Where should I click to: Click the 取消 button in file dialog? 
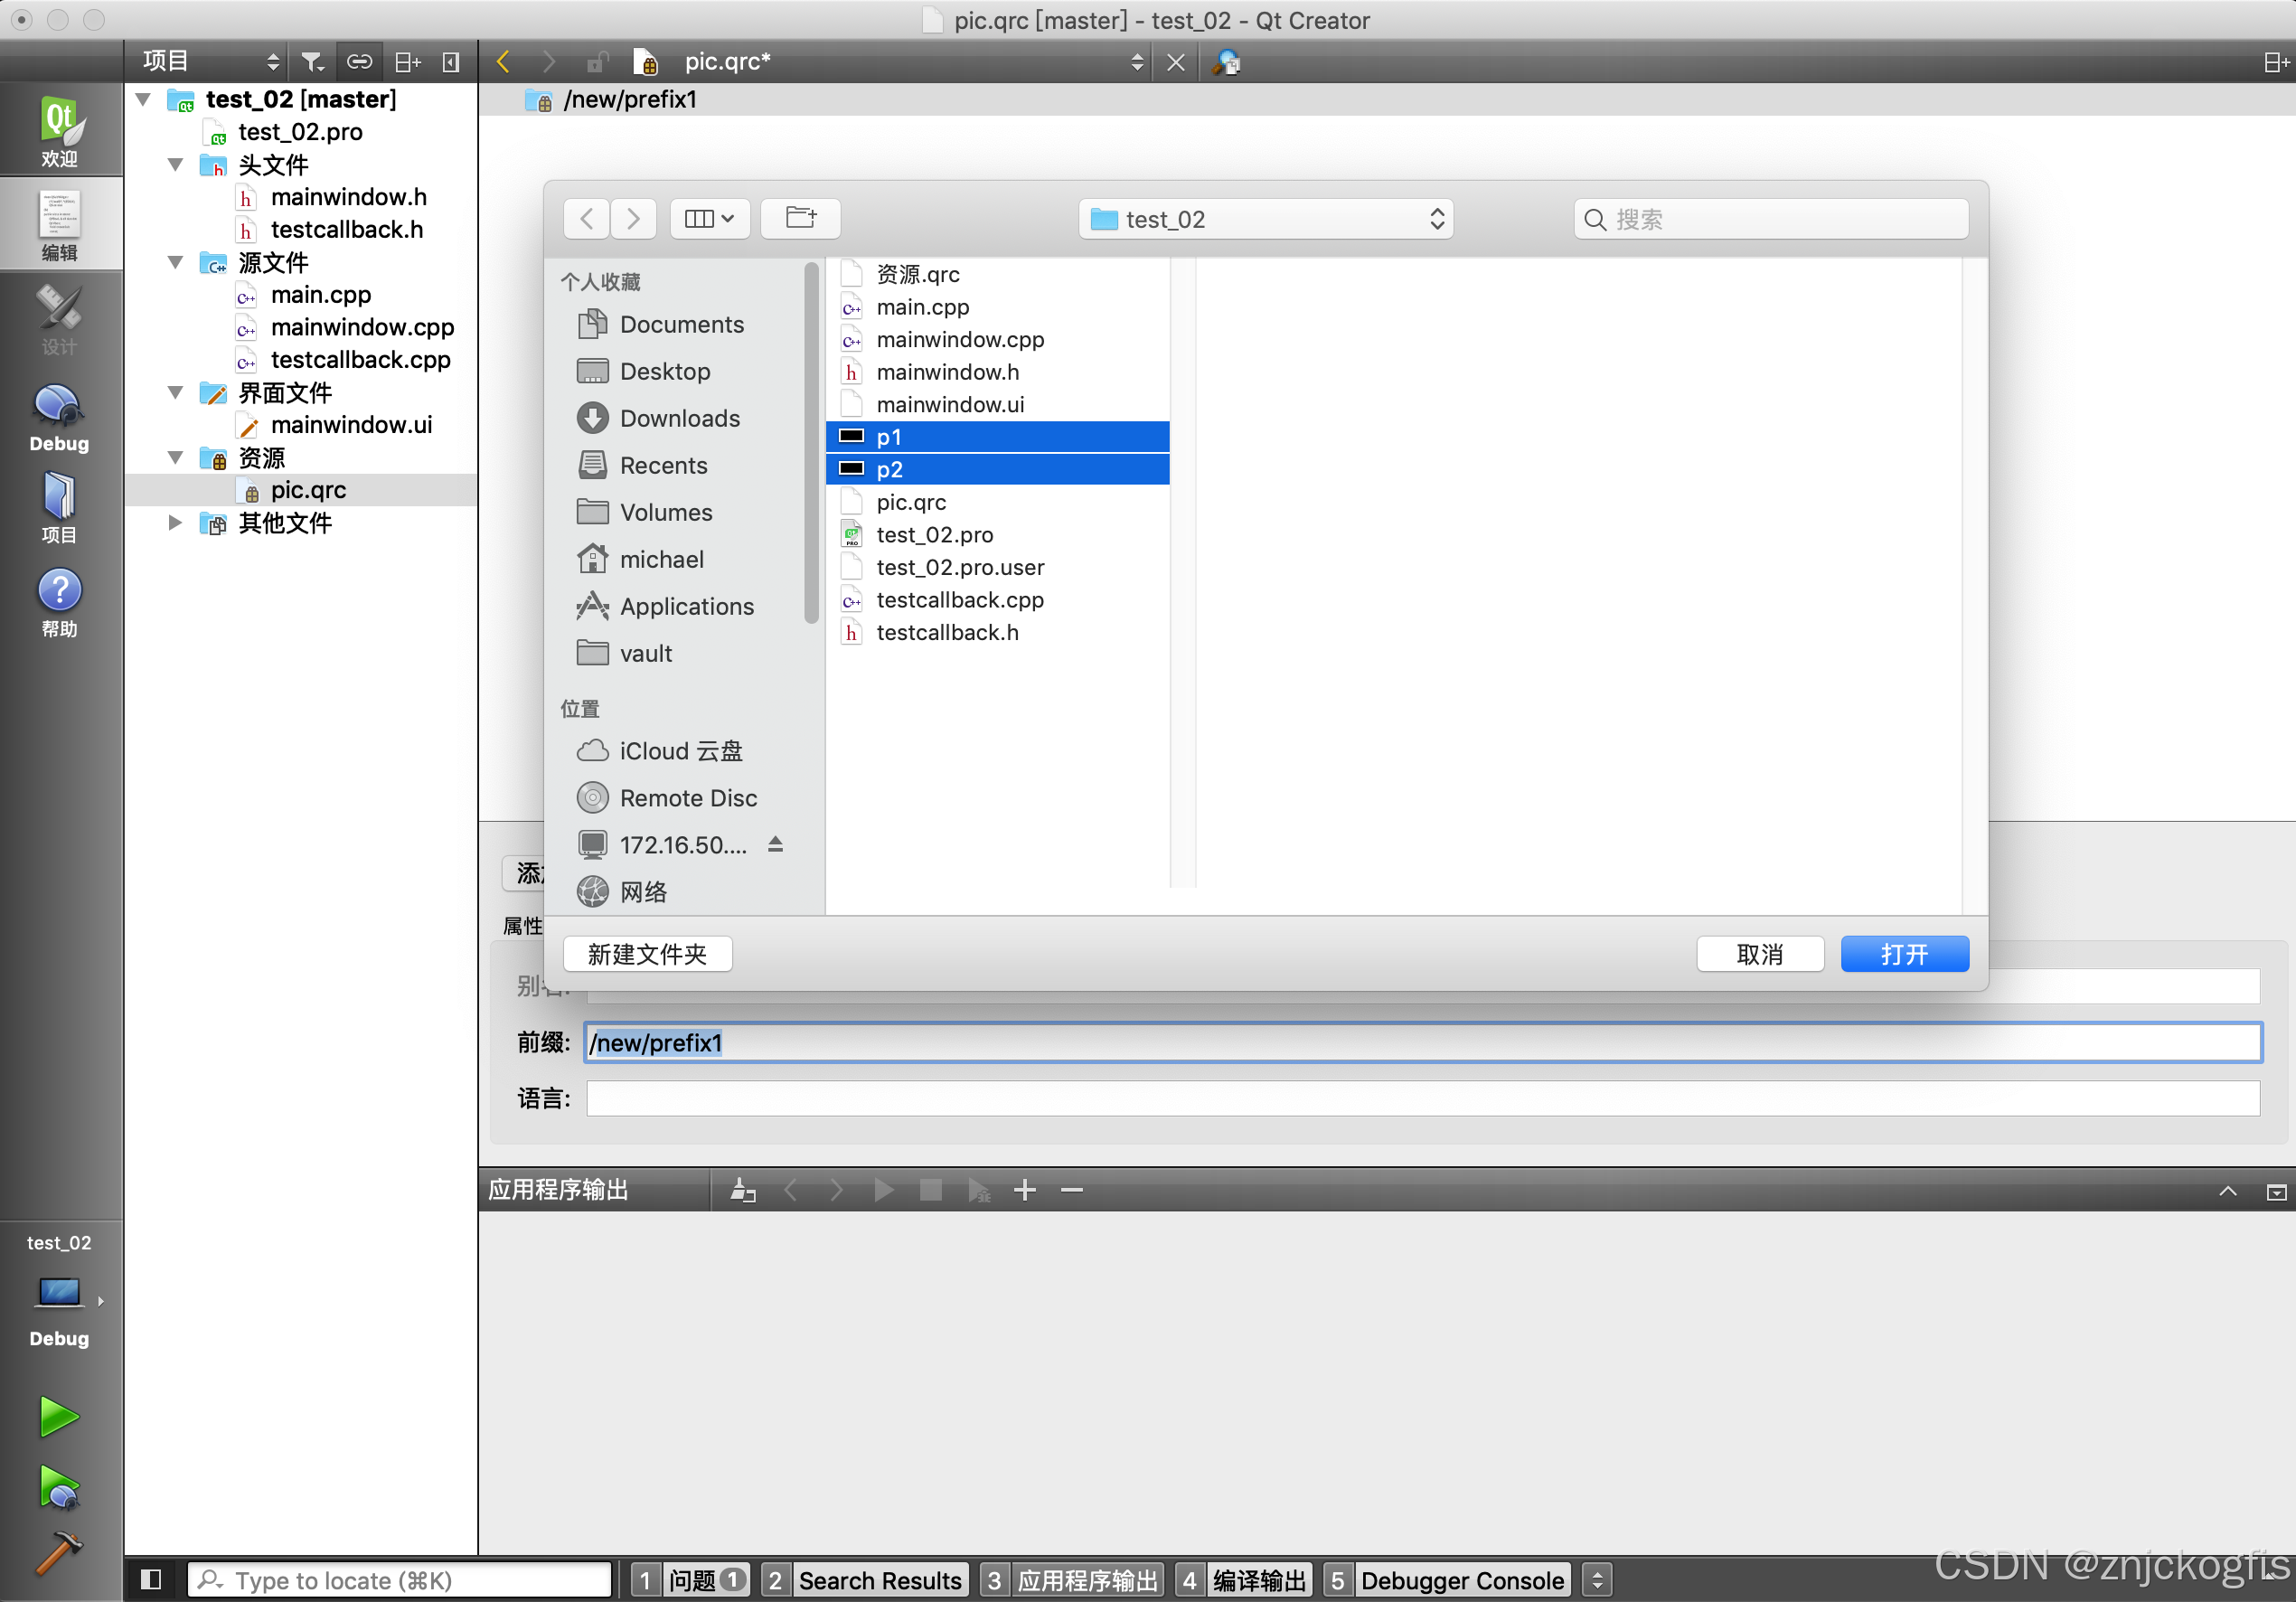tap(1759, 954)
